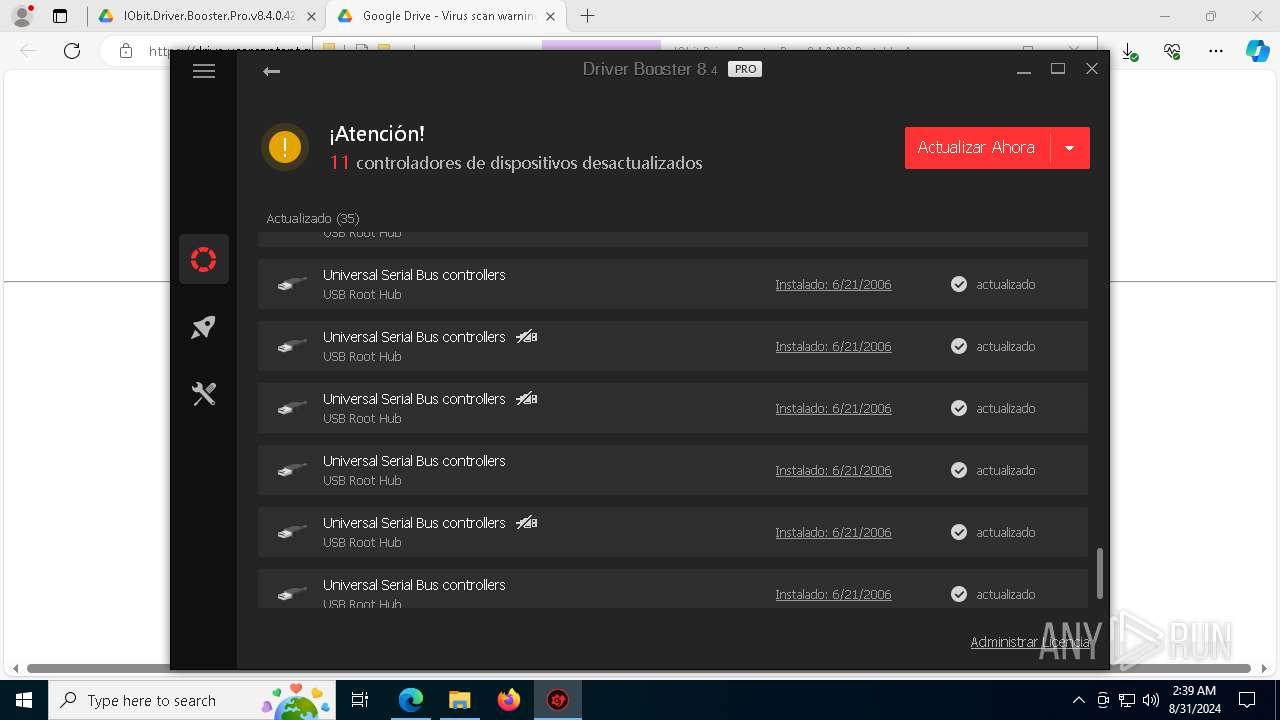Close the IObit.Driver.Booster.Pro tab
Image resolution: width=1280 pixels, height=720 pixels.
(x=311, y=16)
